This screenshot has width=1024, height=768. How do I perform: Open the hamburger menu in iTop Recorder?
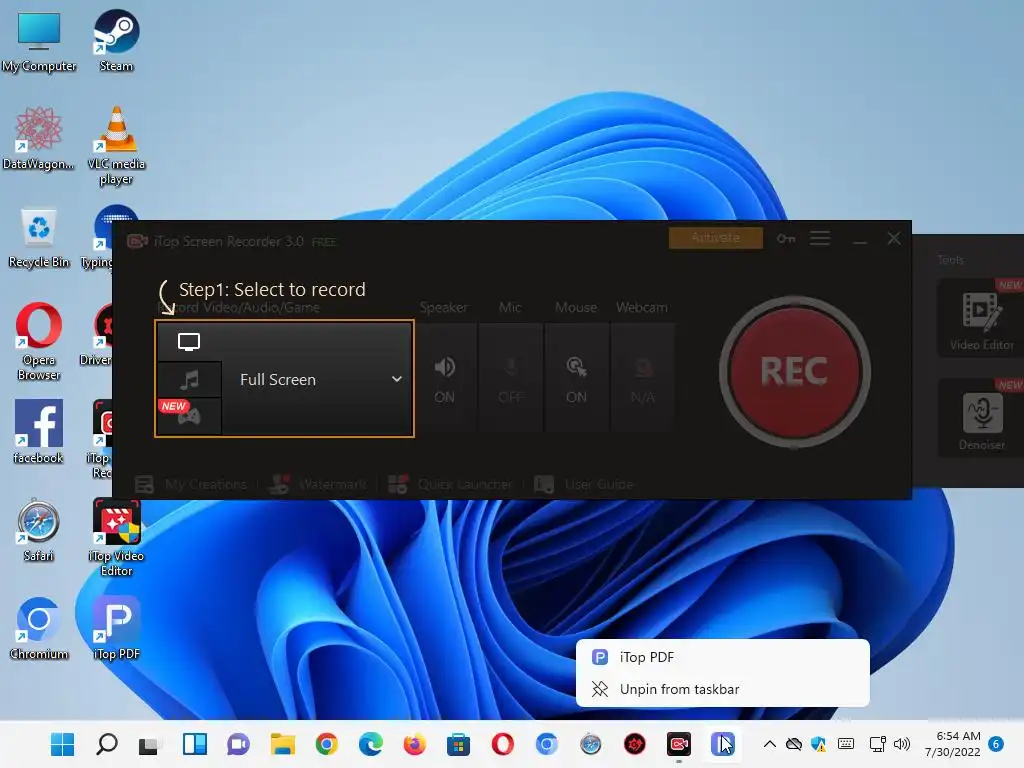coord(820,238)
